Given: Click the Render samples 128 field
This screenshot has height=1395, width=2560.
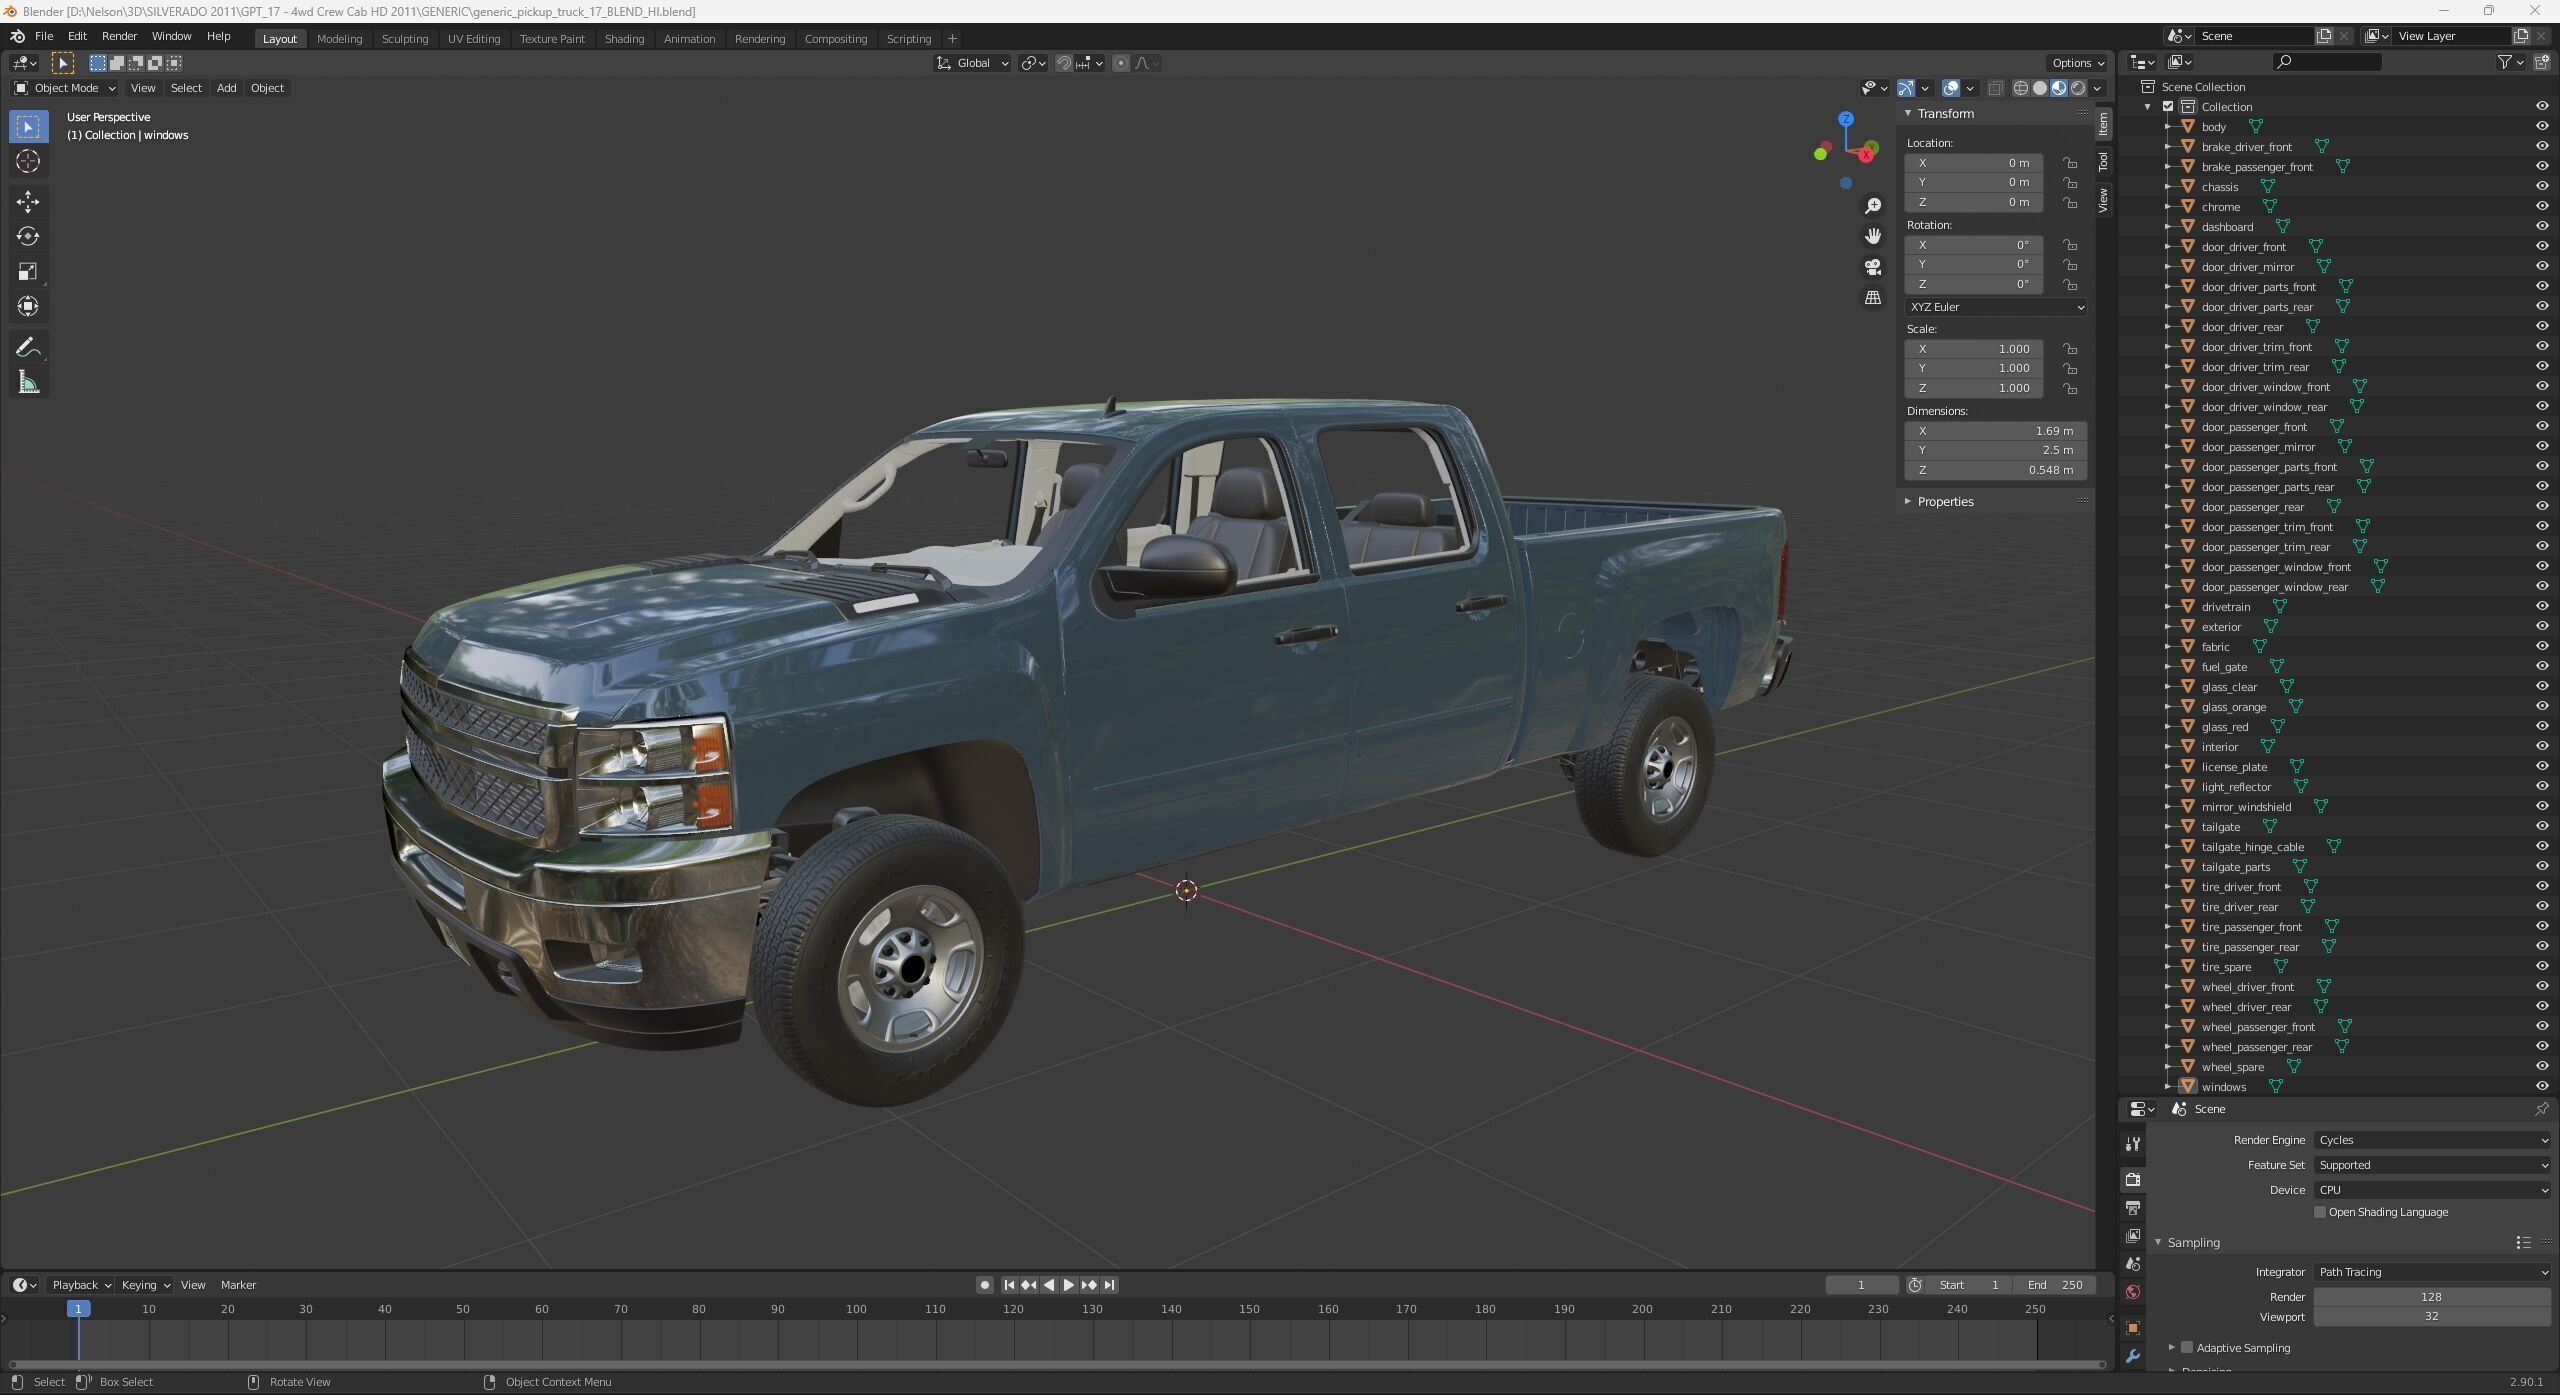Looking at the screenshot, I should (x=2432, y=1297).
